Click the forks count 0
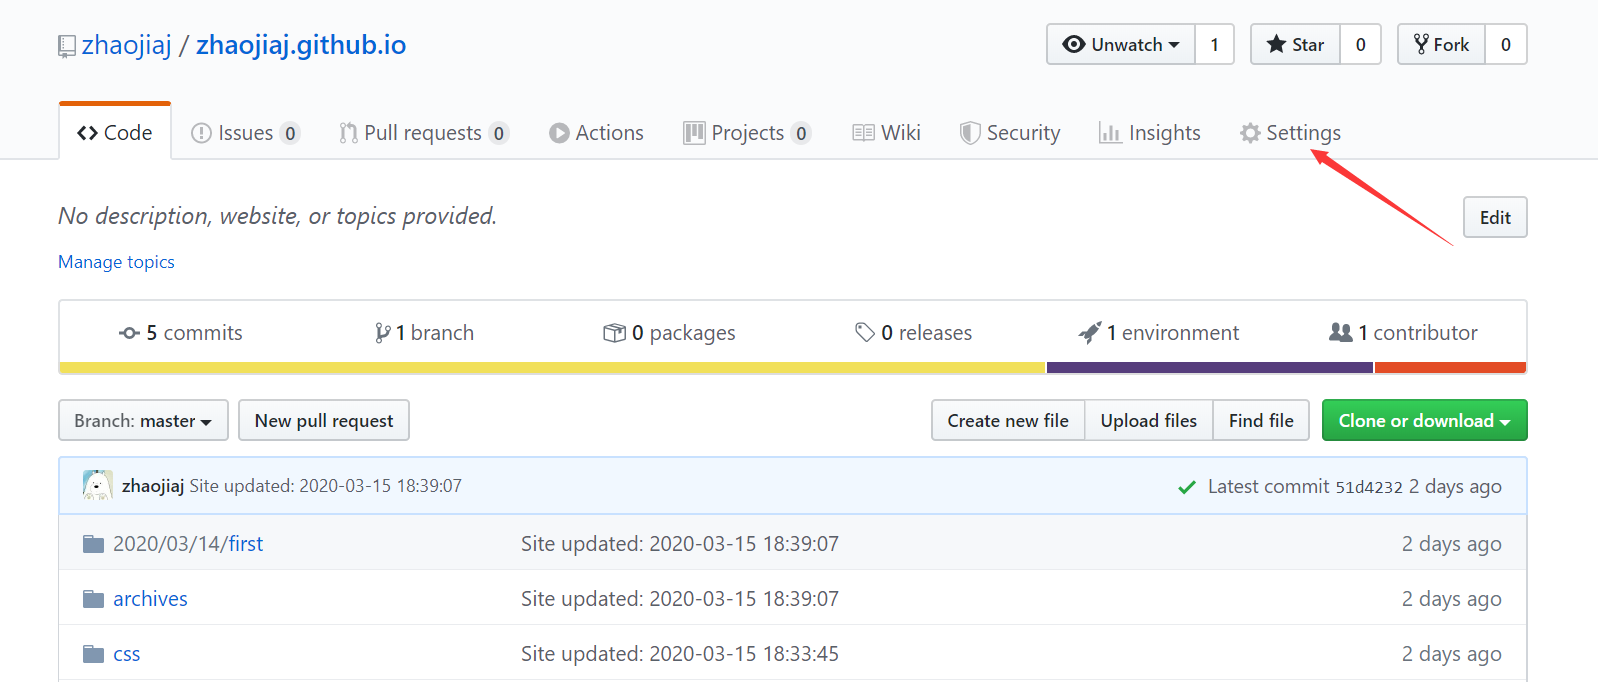The height and width of the screenshot is (682, 1598). pyautogui.click(x=1506, y=44)
